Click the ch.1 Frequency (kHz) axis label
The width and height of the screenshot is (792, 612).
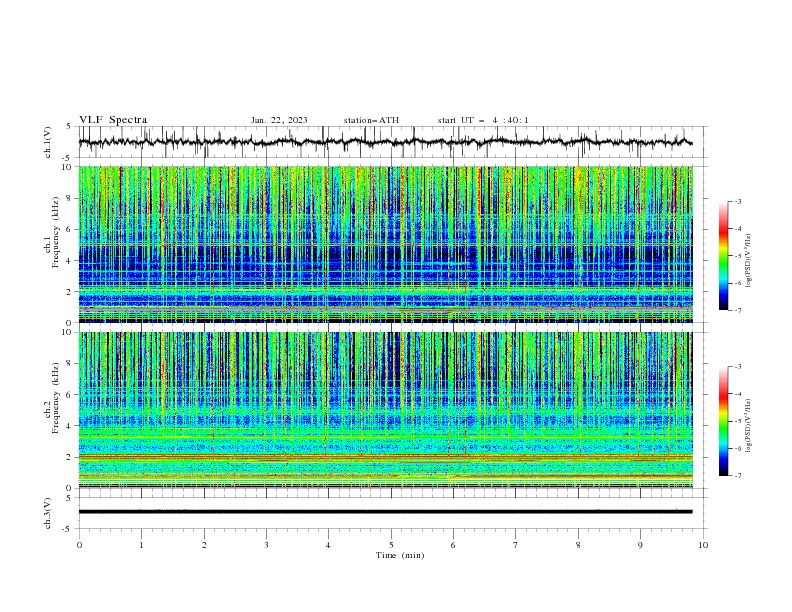coord(52,233)
